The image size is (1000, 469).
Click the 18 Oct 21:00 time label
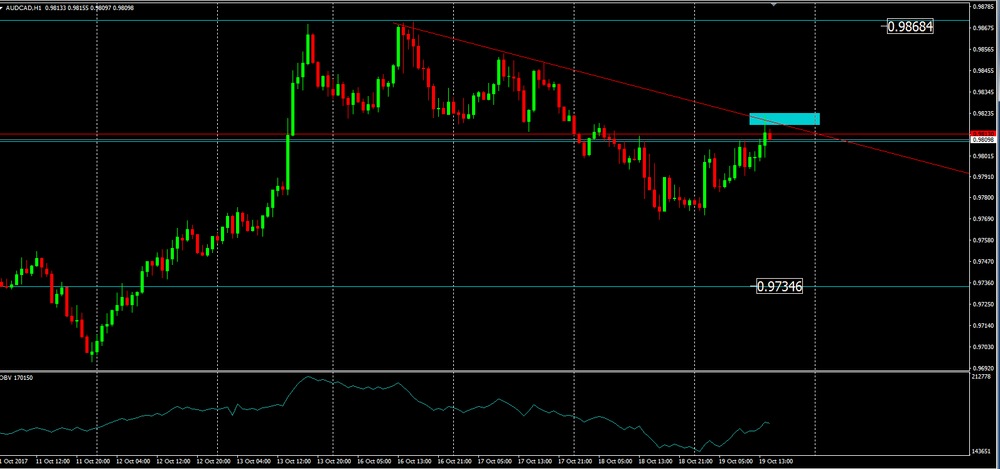695,460
